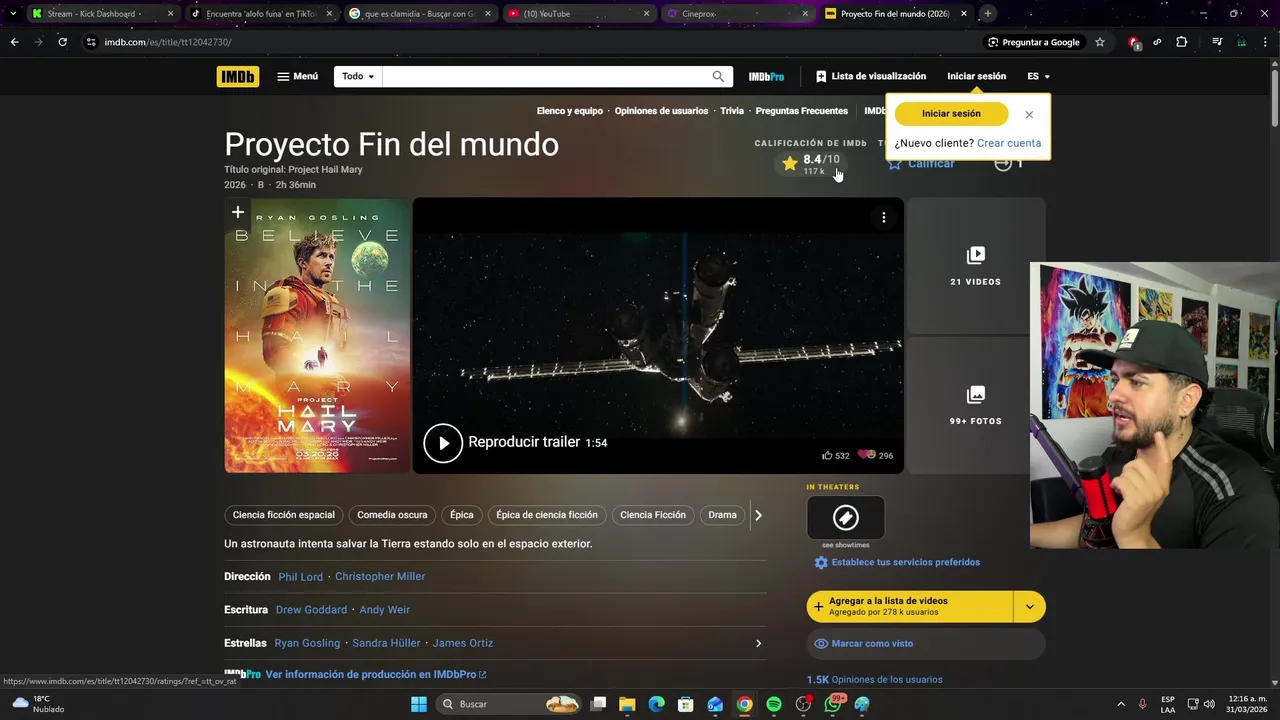
Task: Click the heart reactions icon on trailer
Action: 866,455
